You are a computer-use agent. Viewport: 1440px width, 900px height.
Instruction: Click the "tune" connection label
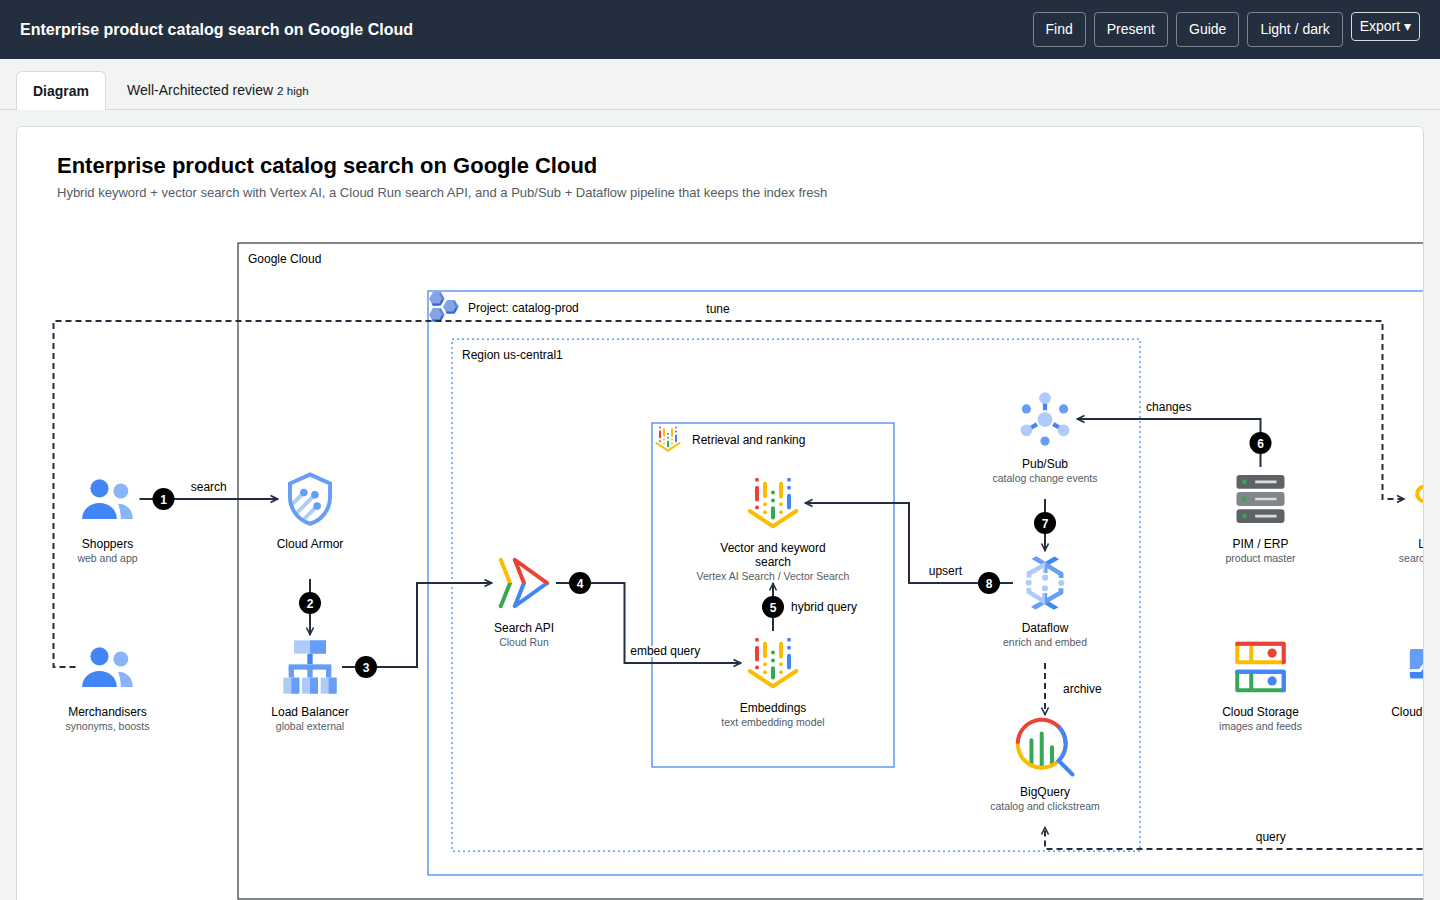pos(718,309)
